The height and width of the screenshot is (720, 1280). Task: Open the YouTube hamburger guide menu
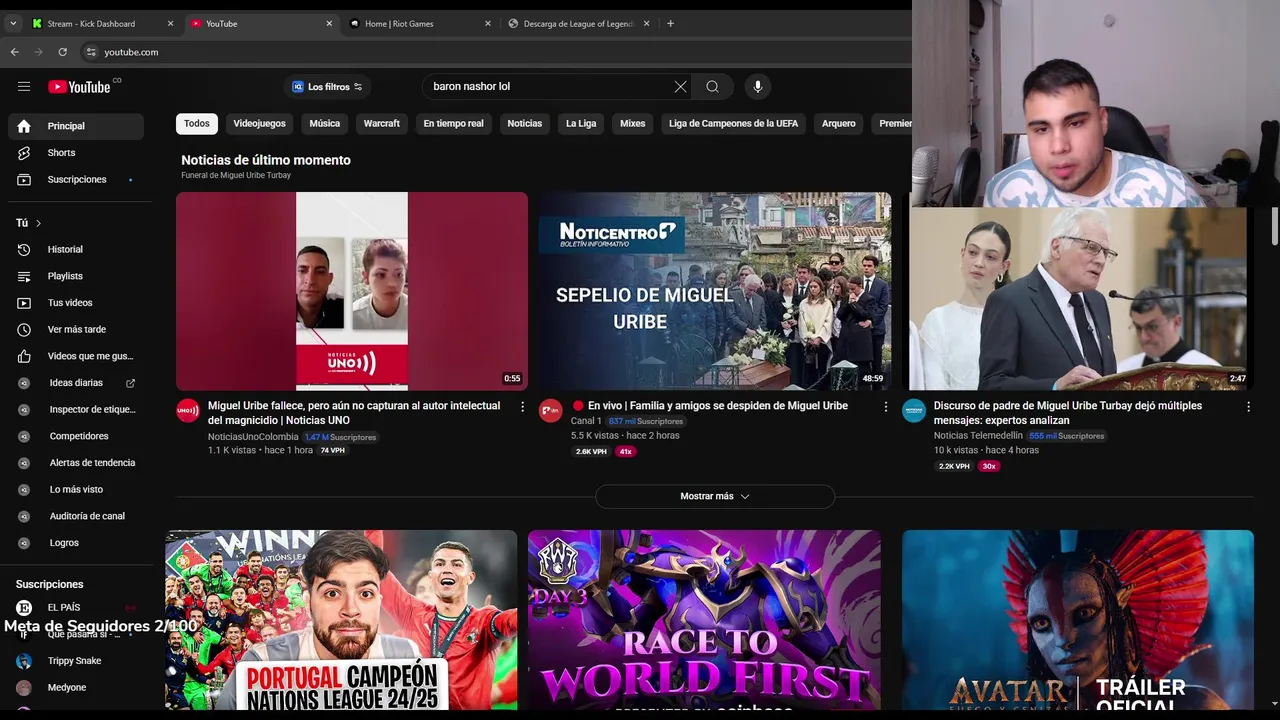24,87
